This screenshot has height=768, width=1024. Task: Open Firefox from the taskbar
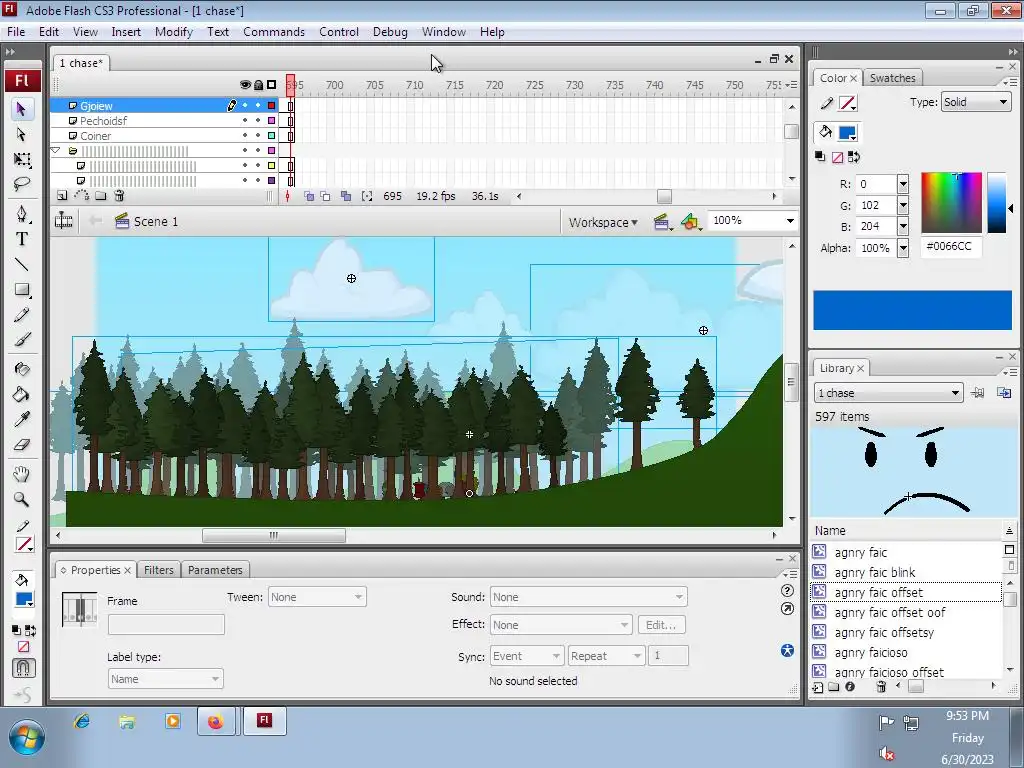point(216,722)
